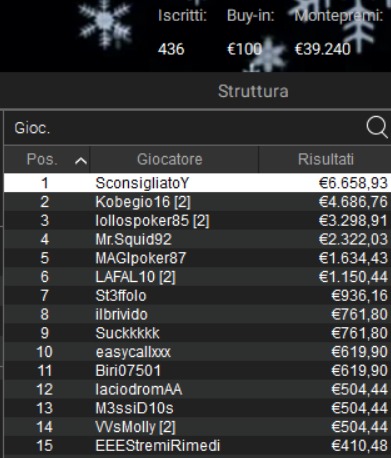The width and height of the screenshot is (391, 458).
Task: Open the Struttura tab
Action: 253,91
